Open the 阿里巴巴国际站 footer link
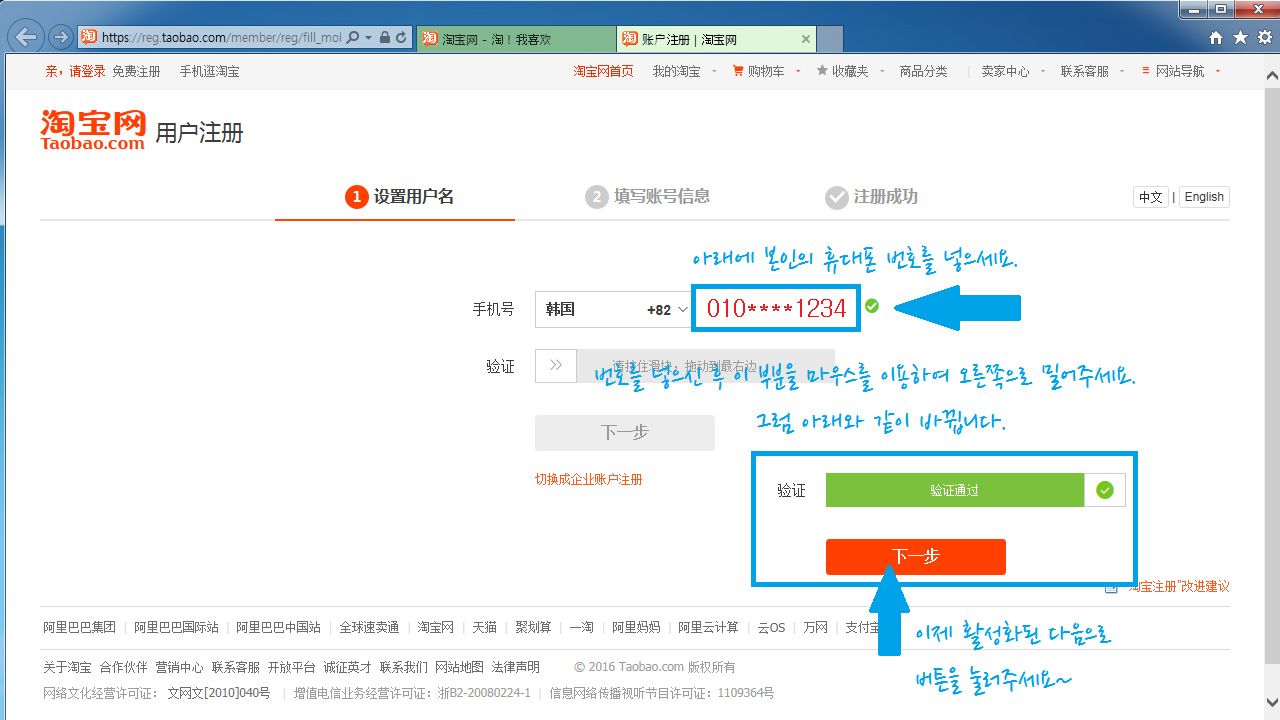The image size is (1280, 720). point(176,627)
